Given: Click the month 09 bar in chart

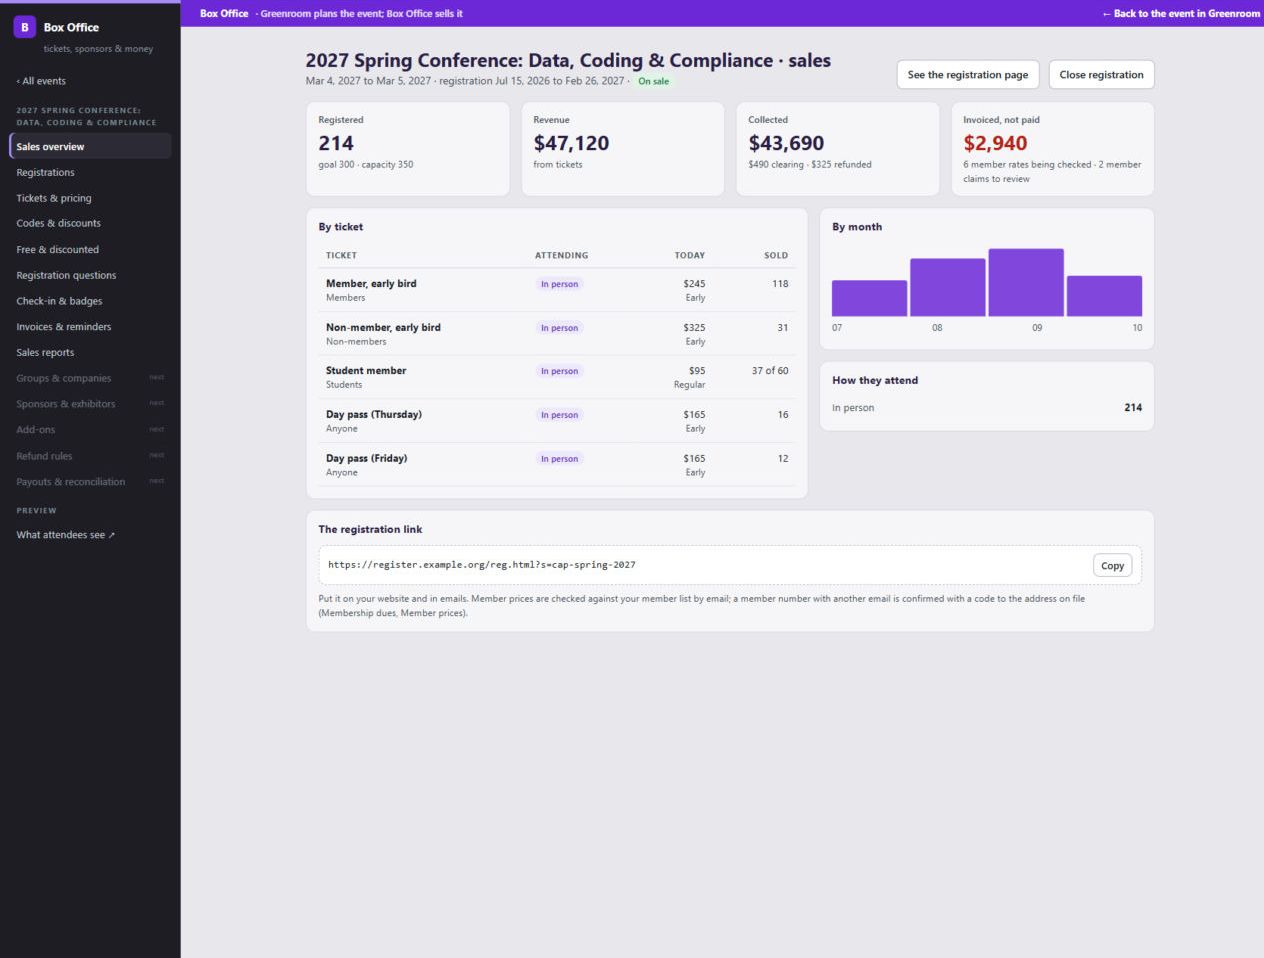Looking at the screenshot, I should tap(1026, 282).
